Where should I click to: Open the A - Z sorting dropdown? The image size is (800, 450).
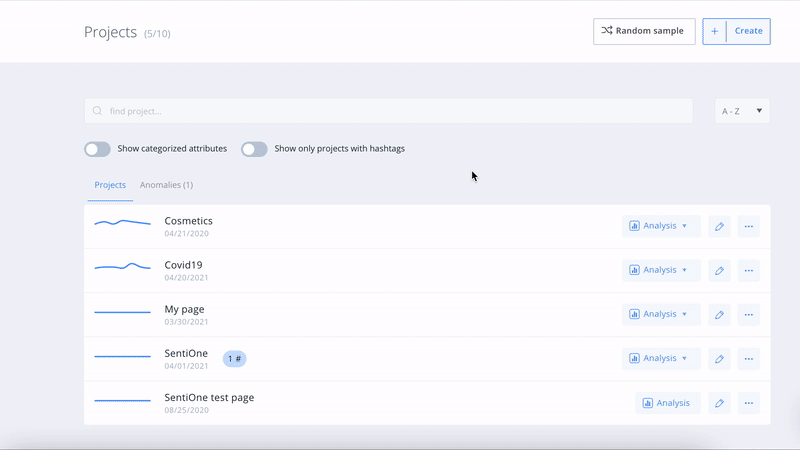742,111
